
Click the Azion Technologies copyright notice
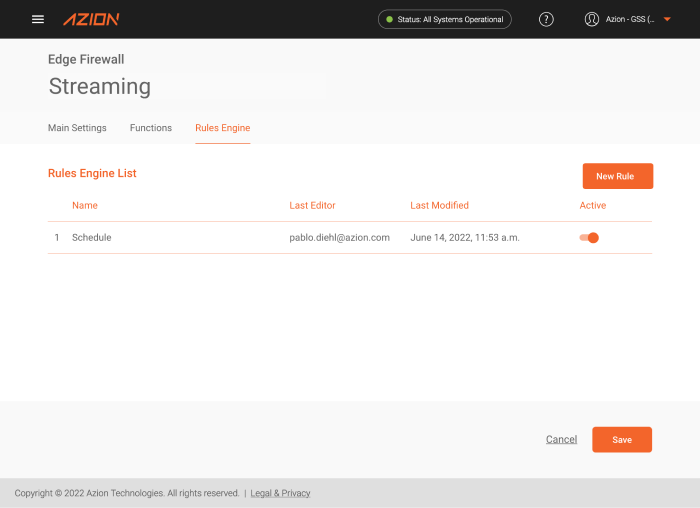point(127,493)
